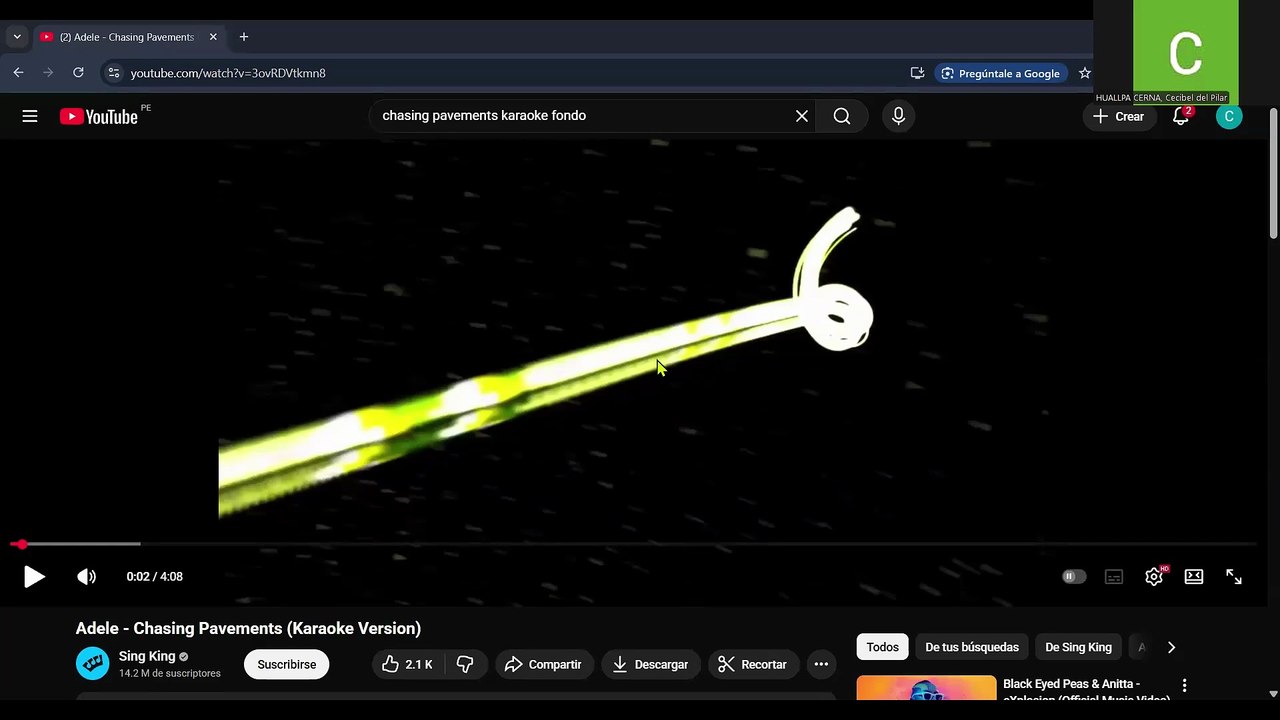The image size is (1280, 720).
Task: Play the karaoke video
Action: (x=34, y=577)
